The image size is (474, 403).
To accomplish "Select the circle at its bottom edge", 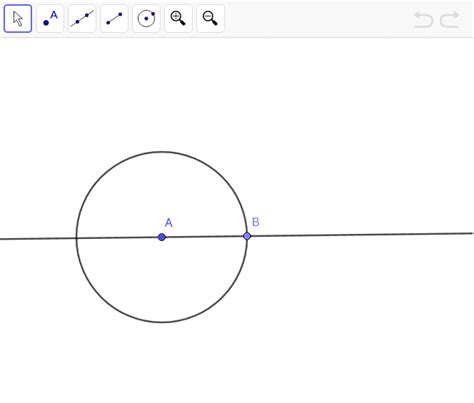I will point(162,322).
